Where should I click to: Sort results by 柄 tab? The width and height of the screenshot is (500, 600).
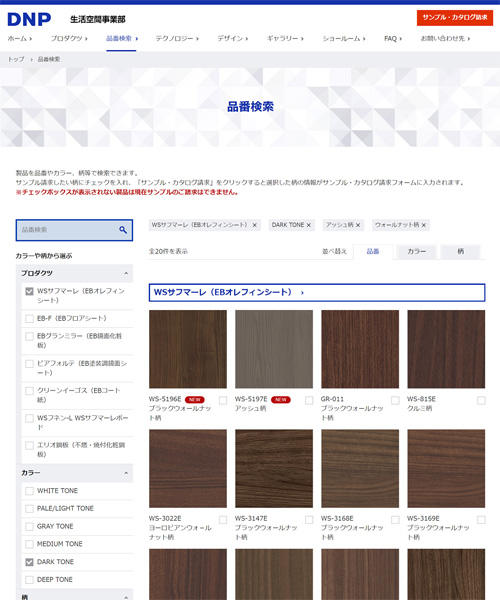coord(460,251)
